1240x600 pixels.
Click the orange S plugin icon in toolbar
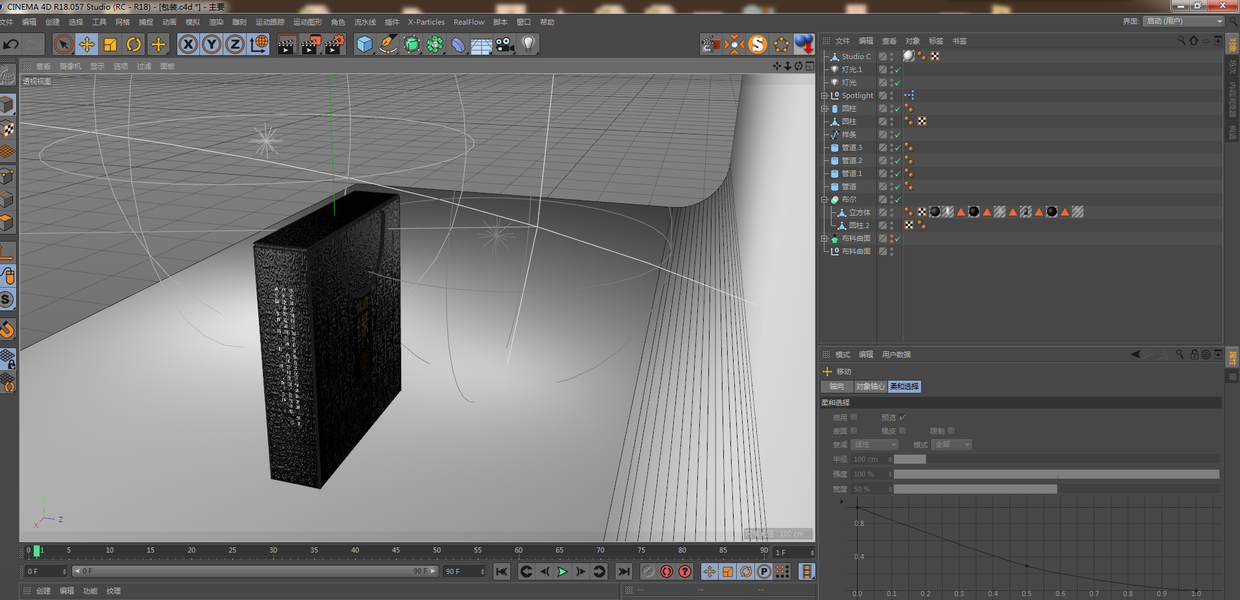758,44
